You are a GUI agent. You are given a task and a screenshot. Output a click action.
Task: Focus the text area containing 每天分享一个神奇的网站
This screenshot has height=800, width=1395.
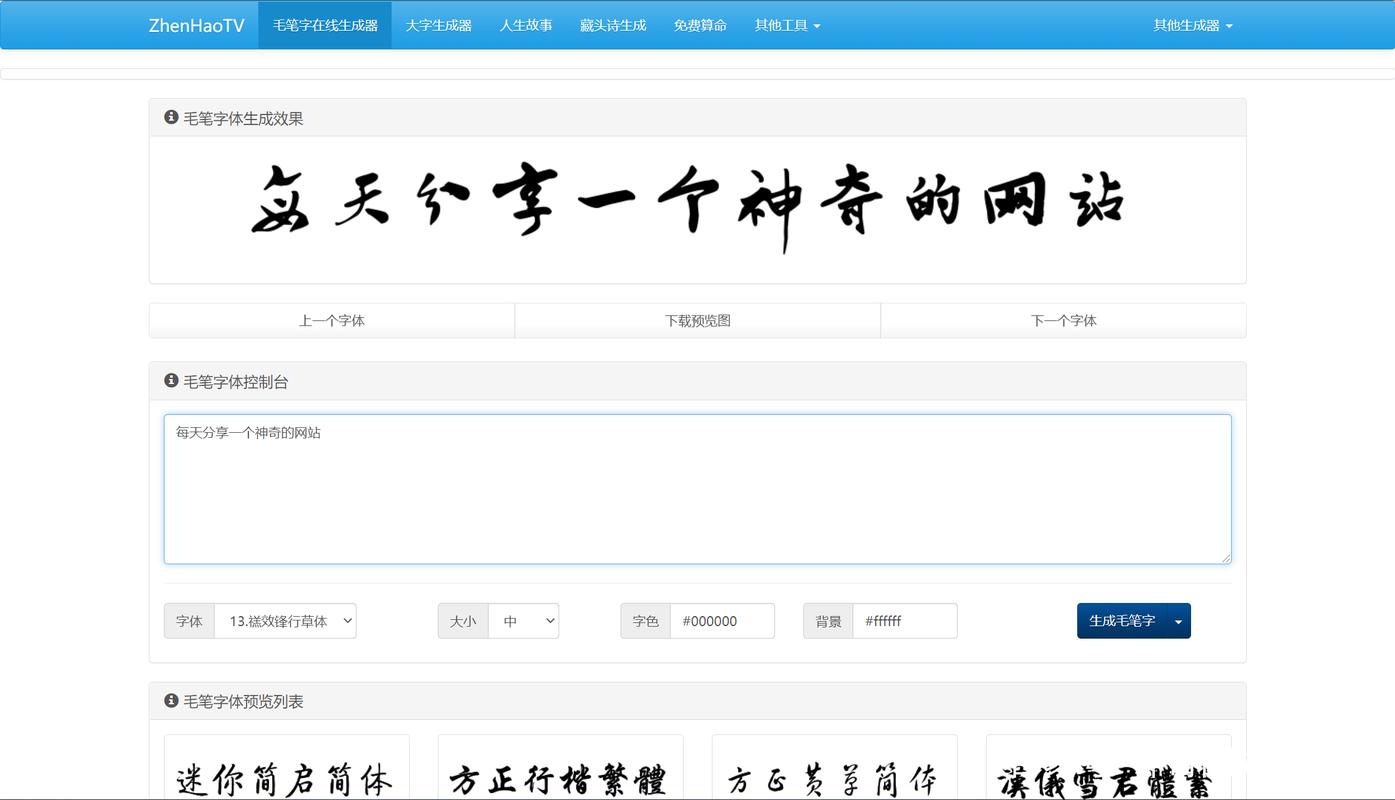click(698, 489)
